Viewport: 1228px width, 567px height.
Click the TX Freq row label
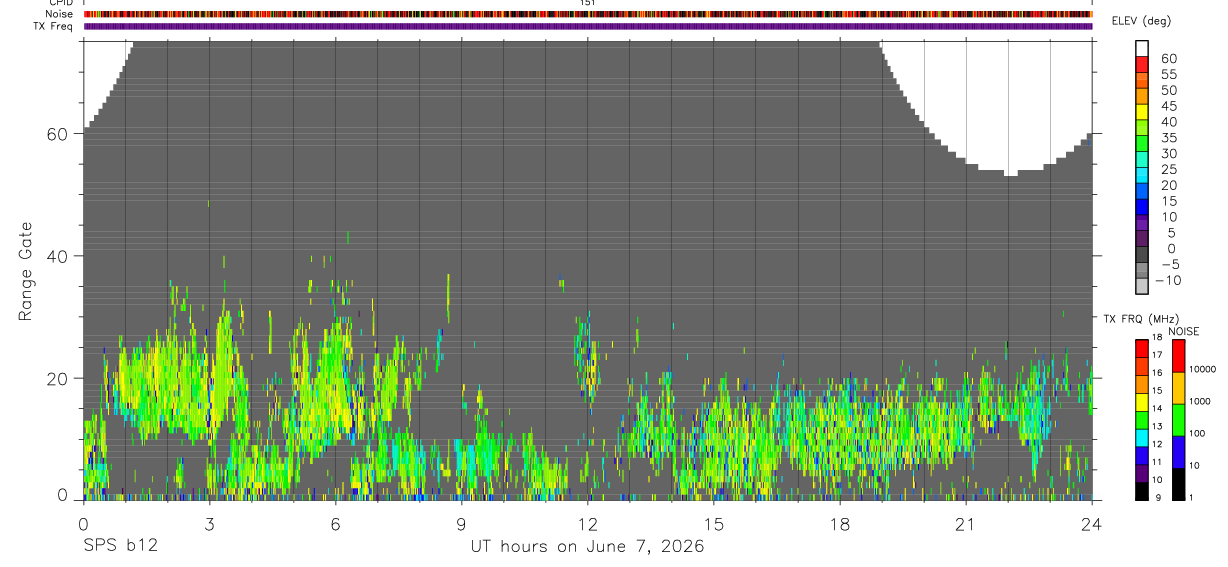click(x=53, y=26)
